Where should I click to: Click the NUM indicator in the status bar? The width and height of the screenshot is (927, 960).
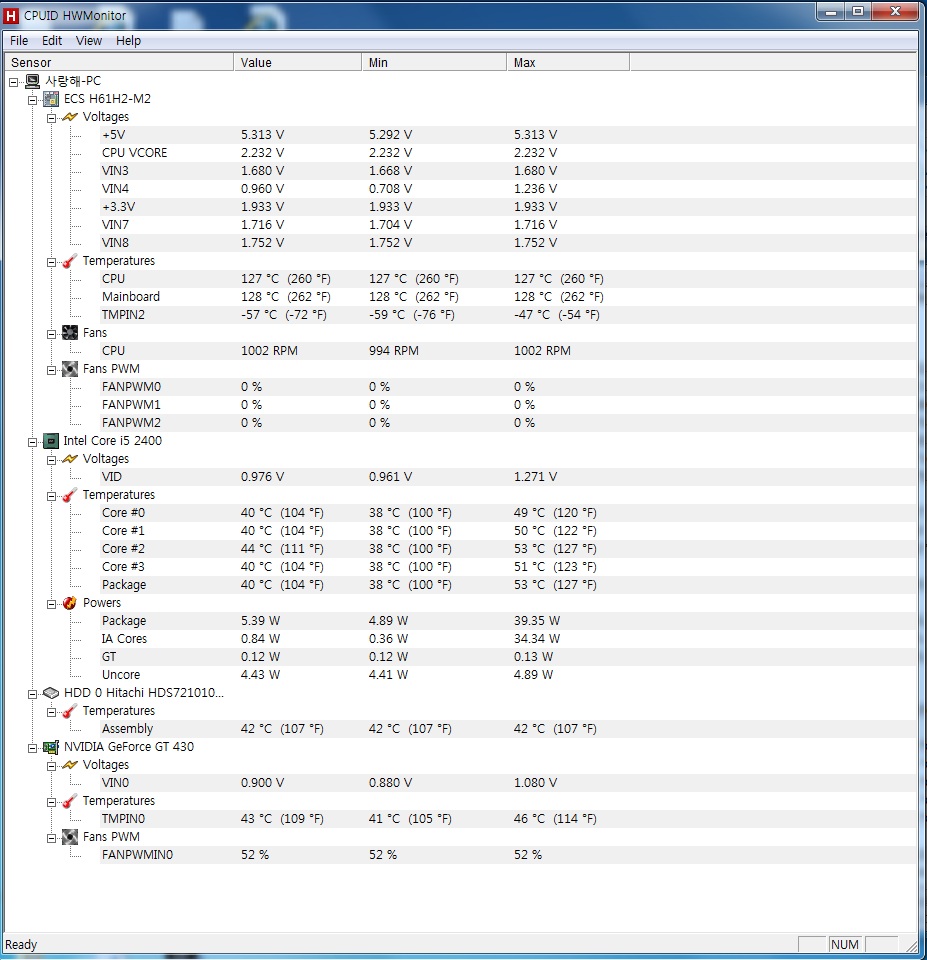tap(845, 945)
